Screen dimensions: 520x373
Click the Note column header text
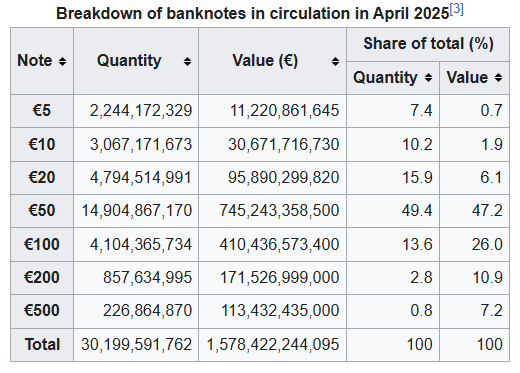(x=35, y=61)
